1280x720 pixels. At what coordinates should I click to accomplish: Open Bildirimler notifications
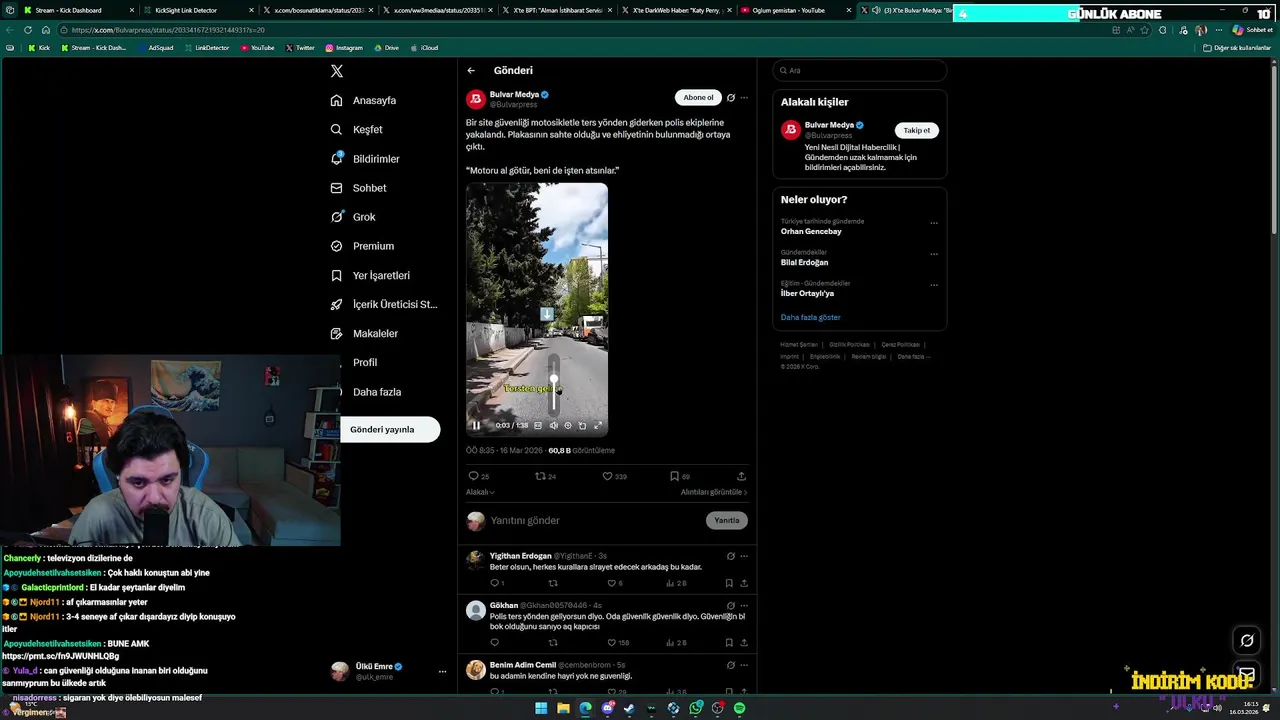point(366,159)
